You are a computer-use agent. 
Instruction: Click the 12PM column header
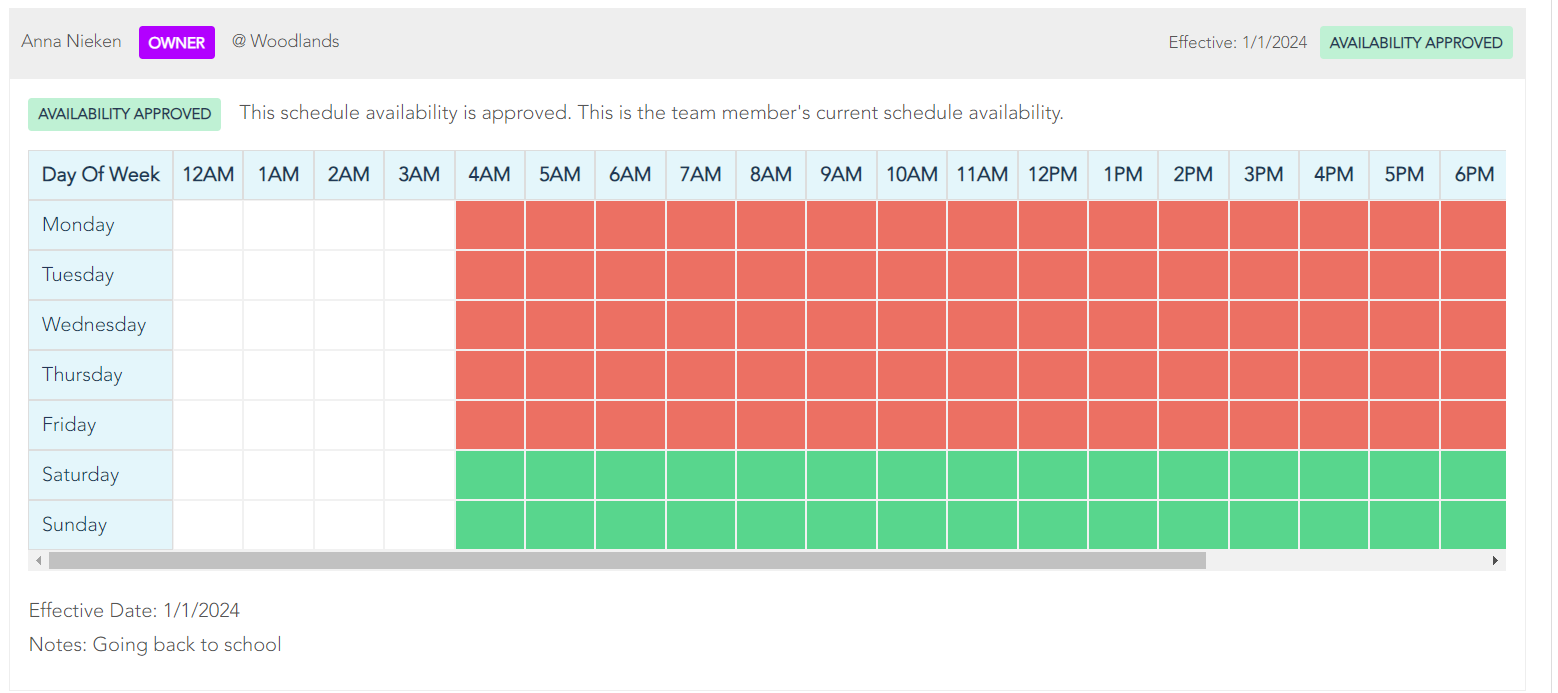(x=1052, y=175)
